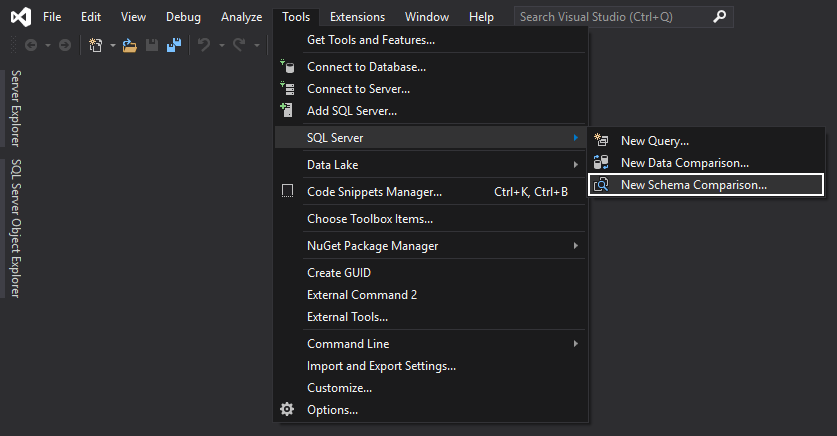The height and width of the screenshot is (436, 837).
Task: Click the Options gear icon
Action: click(287, 409)
